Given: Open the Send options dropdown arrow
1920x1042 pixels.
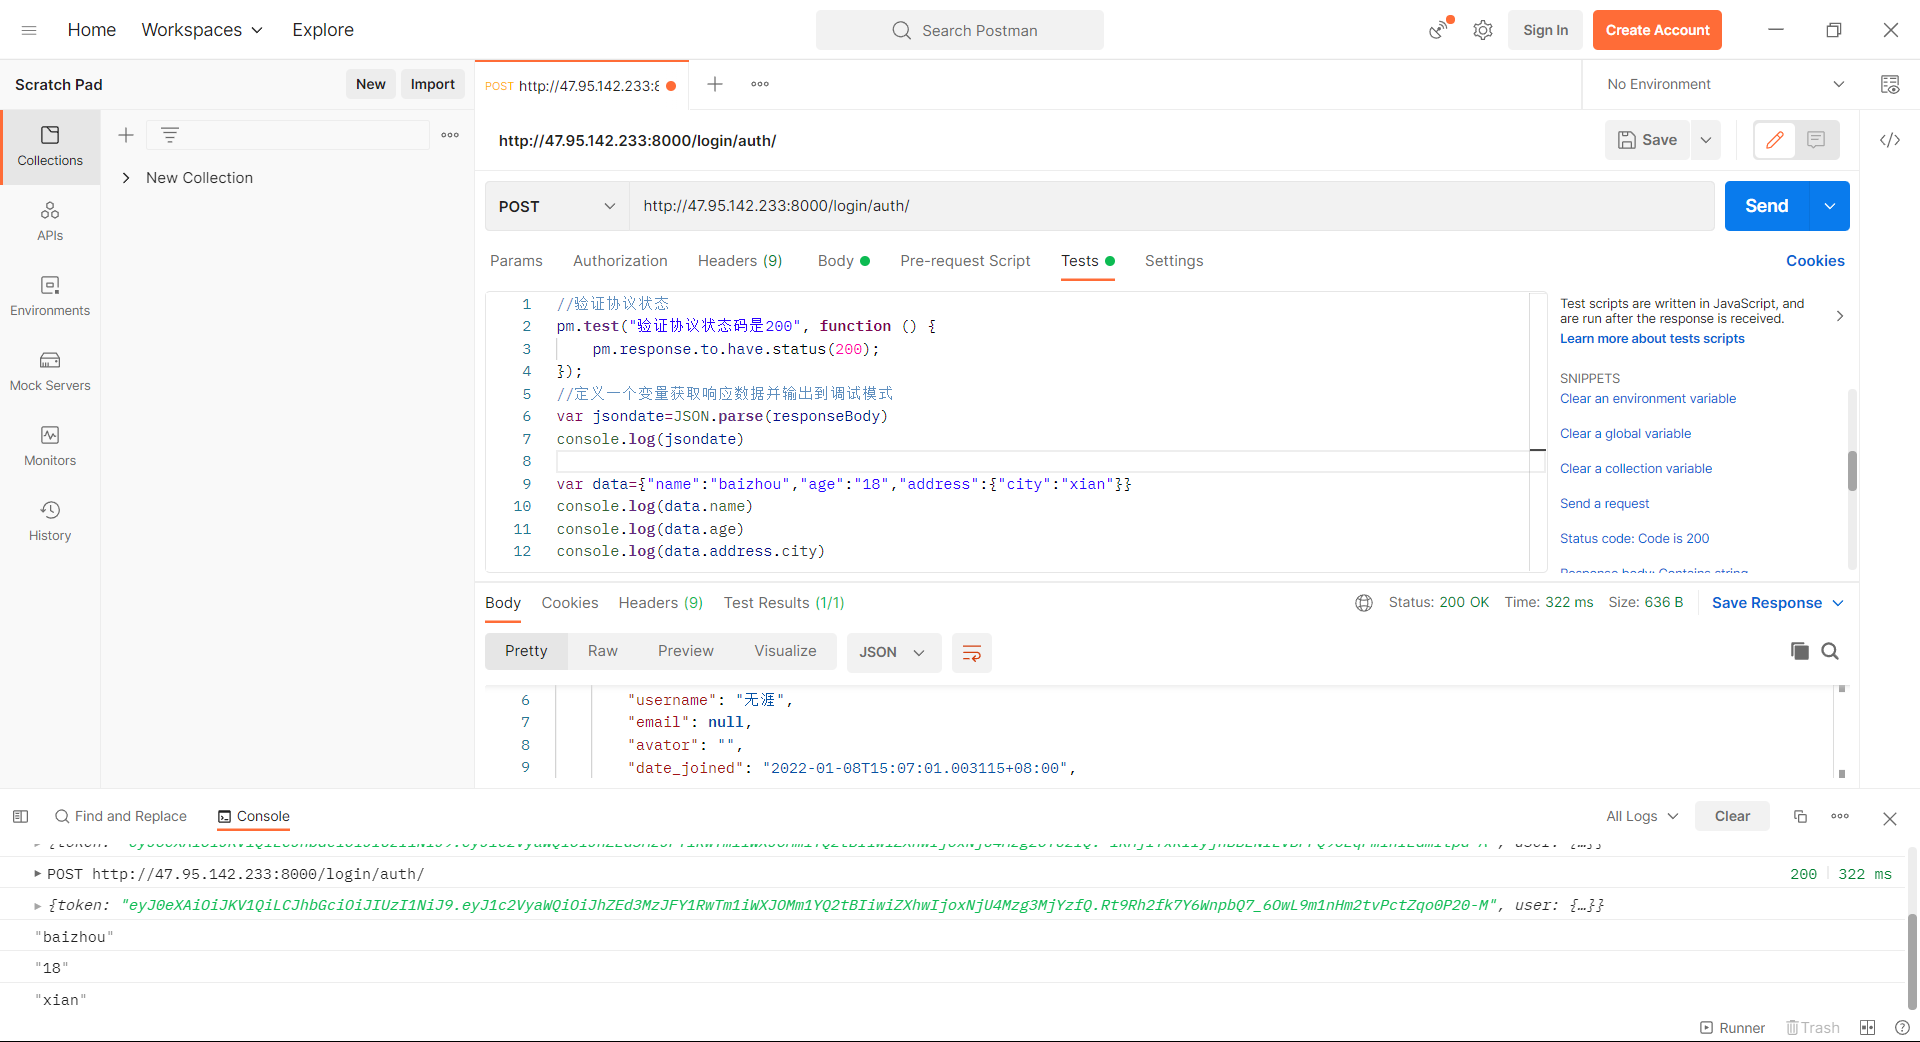Looking at the screenshot, I should tap(1829, 206).
